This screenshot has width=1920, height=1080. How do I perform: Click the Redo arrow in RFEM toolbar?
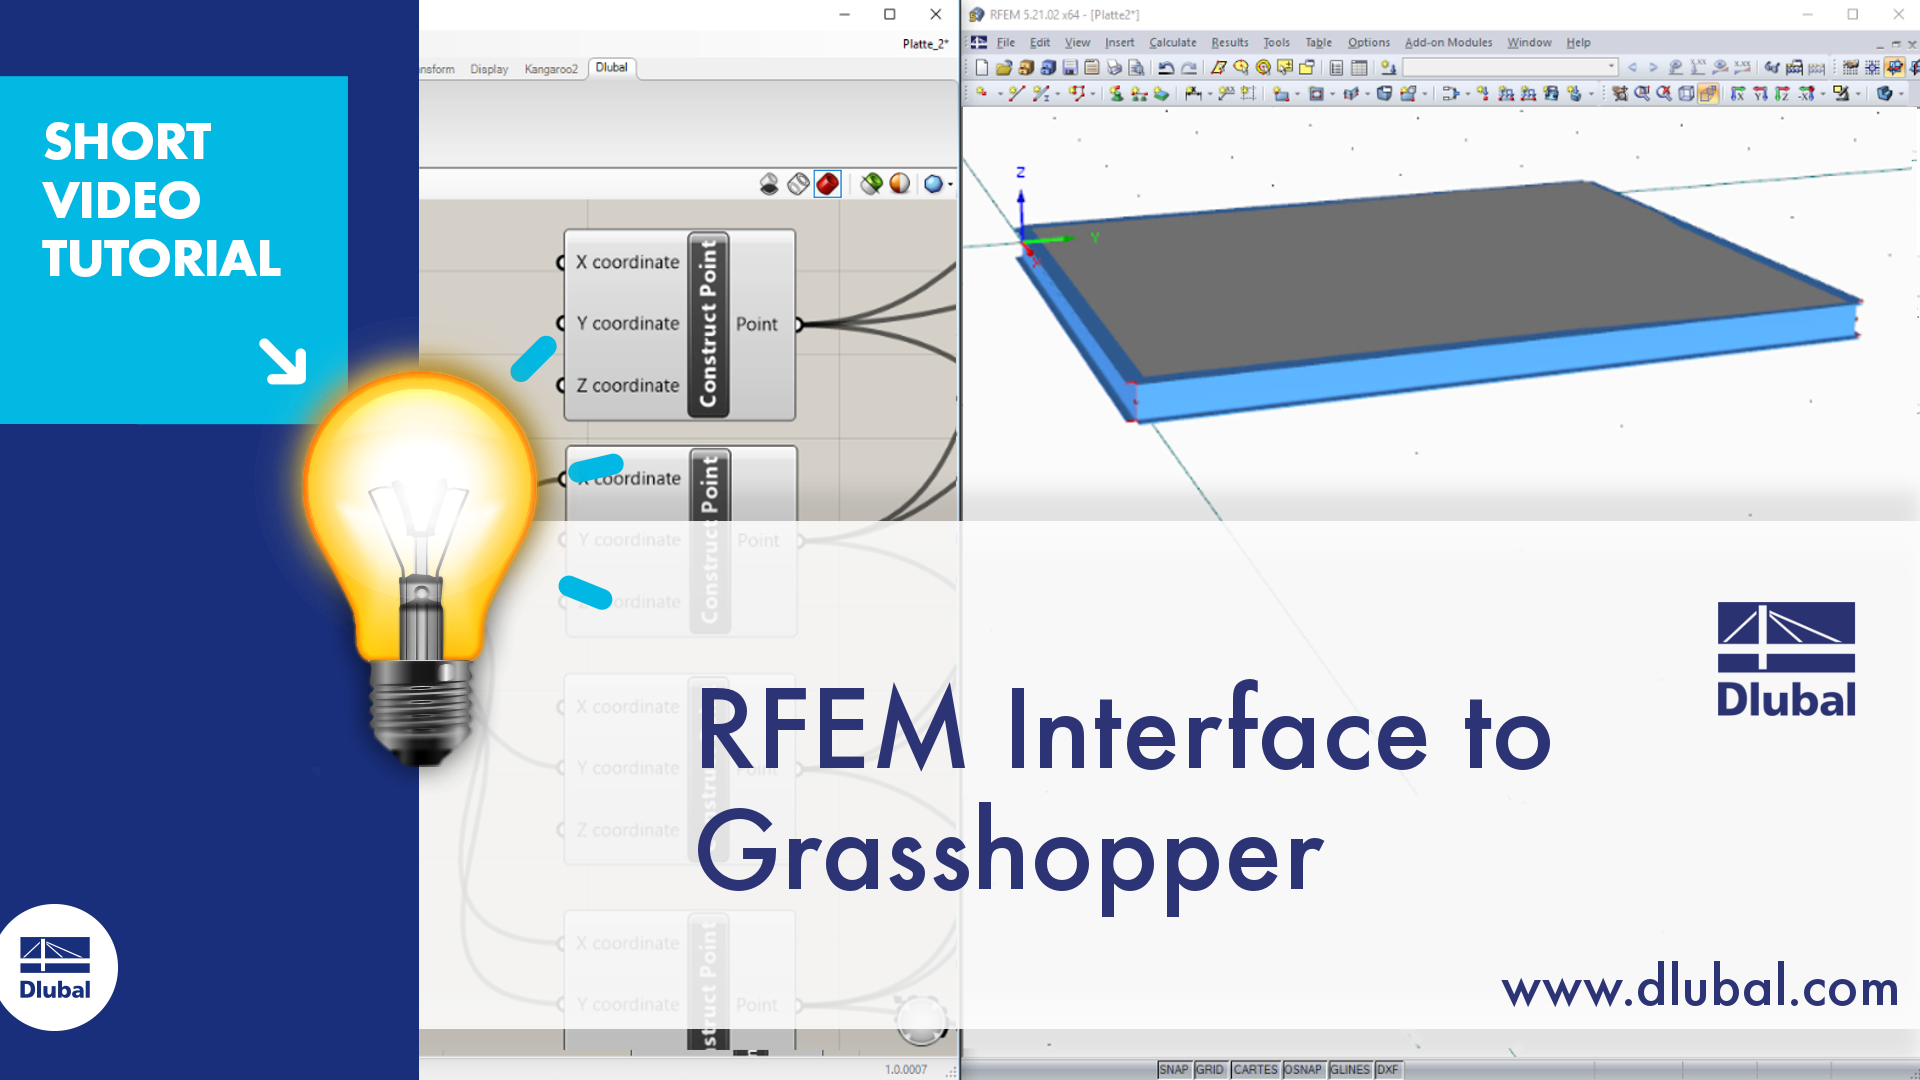coord(1189,68)
